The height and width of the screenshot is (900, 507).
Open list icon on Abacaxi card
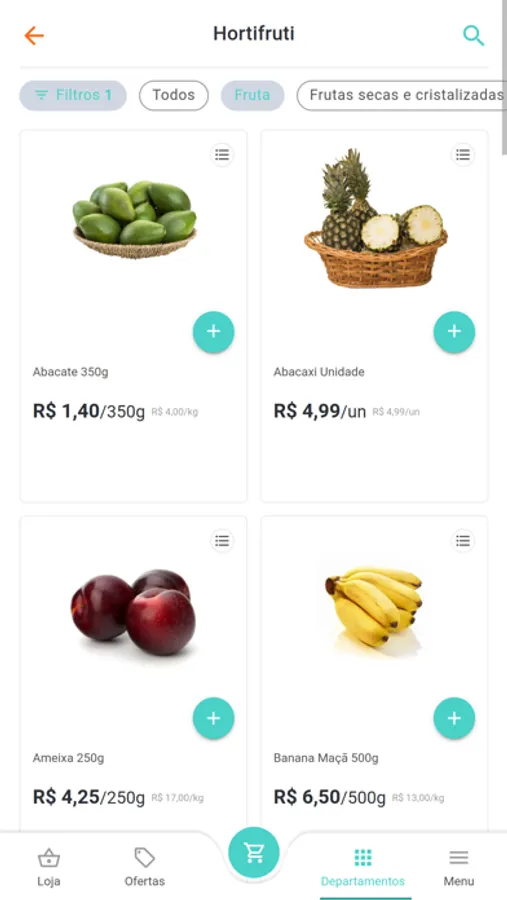point(463,154)
